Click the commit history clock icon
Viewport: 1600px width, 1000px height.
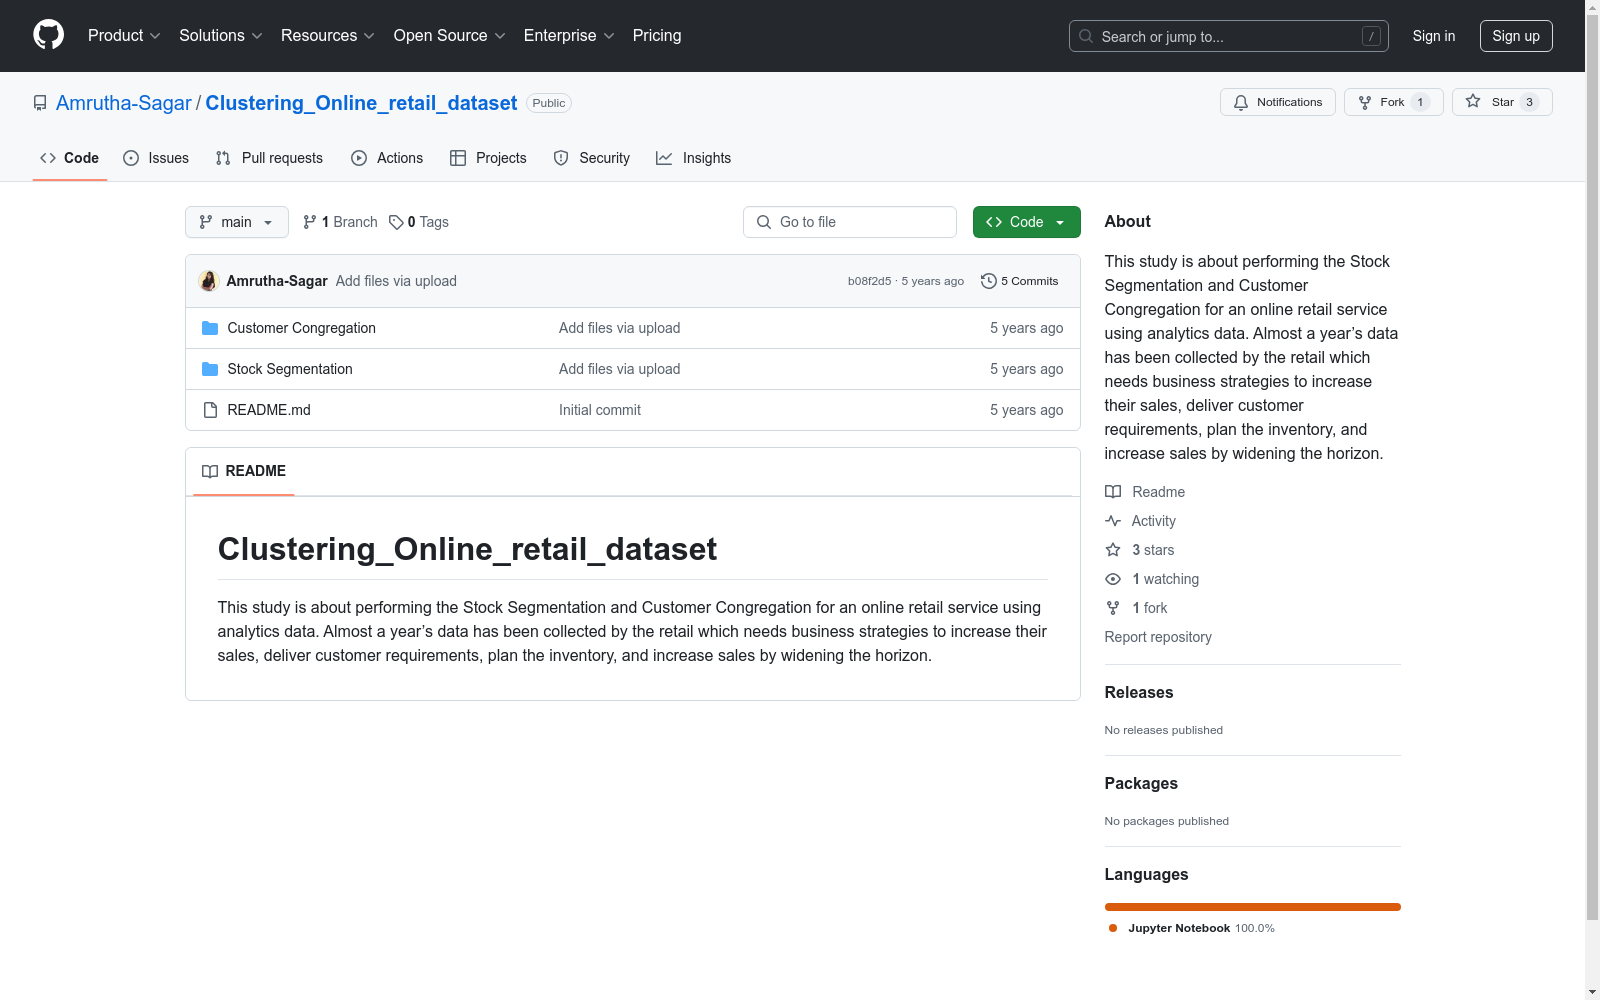[x=989, y=281]
